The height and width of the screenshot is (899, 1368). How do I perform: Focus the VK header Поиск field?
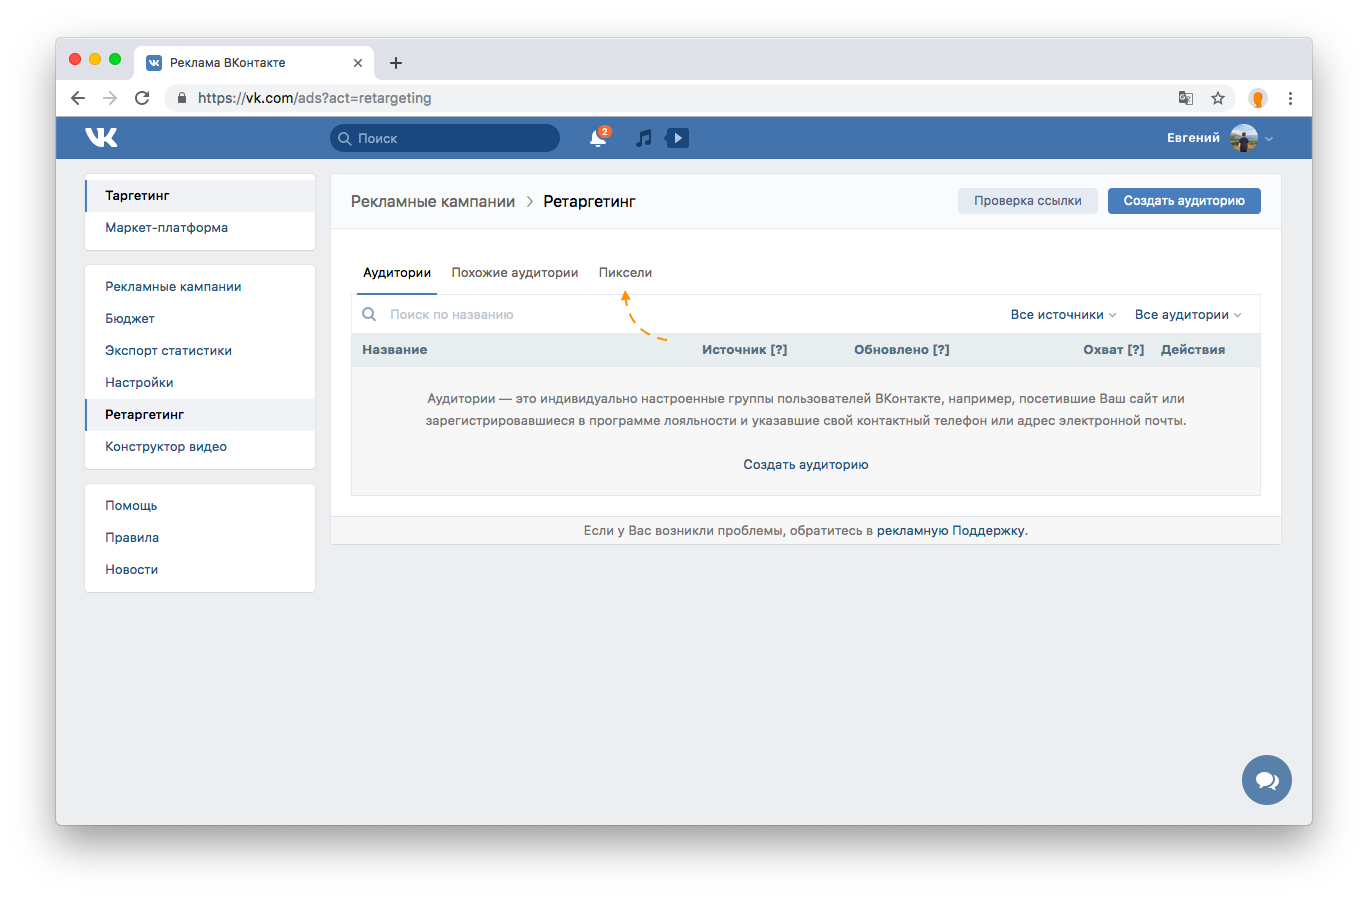[x=445, y=138]
